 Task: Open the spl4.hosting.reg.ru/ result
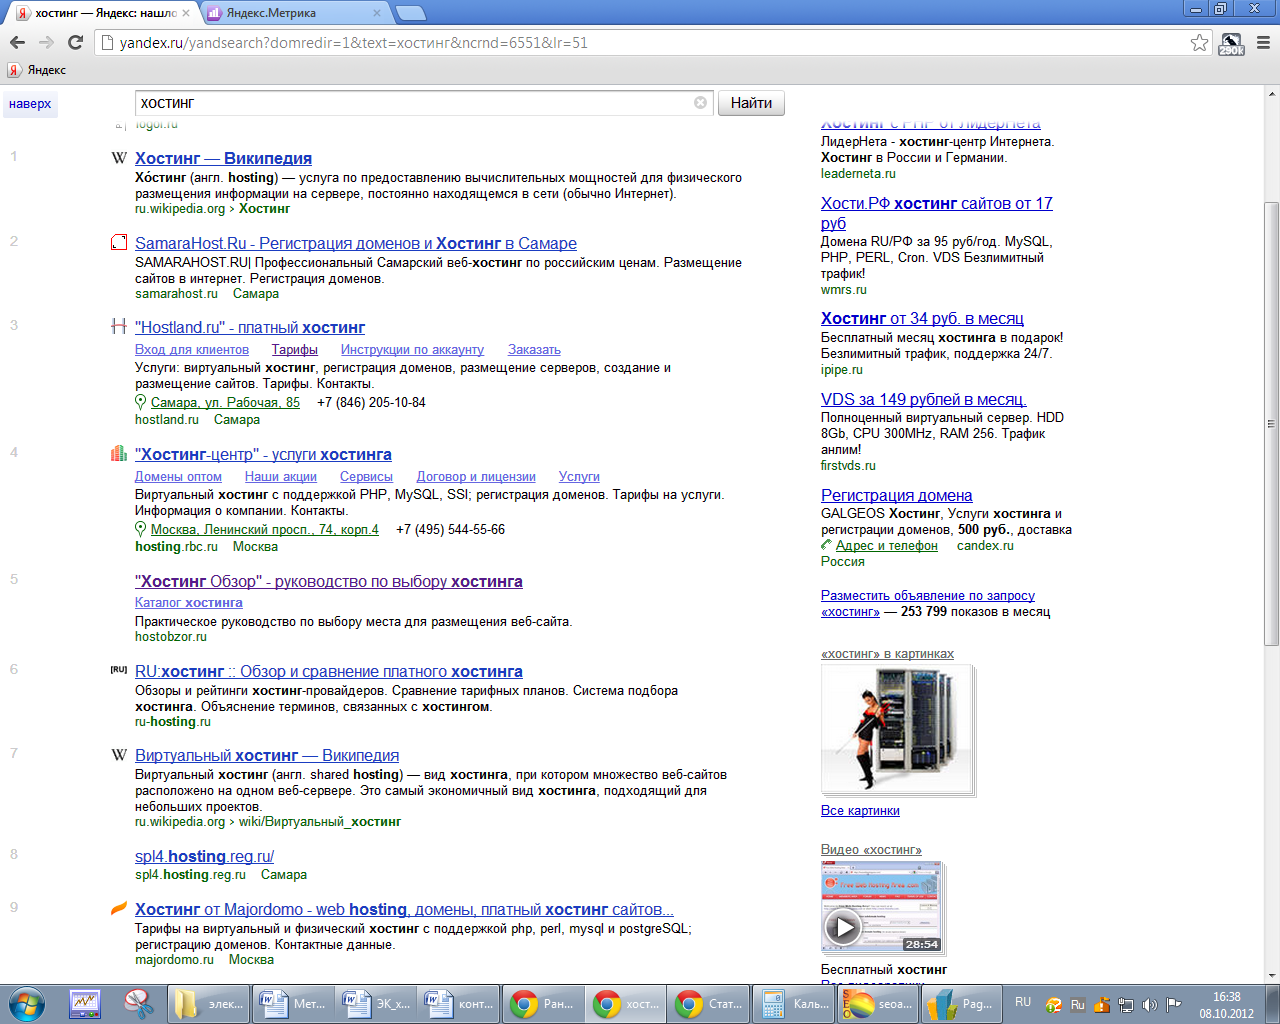(204, 856)
